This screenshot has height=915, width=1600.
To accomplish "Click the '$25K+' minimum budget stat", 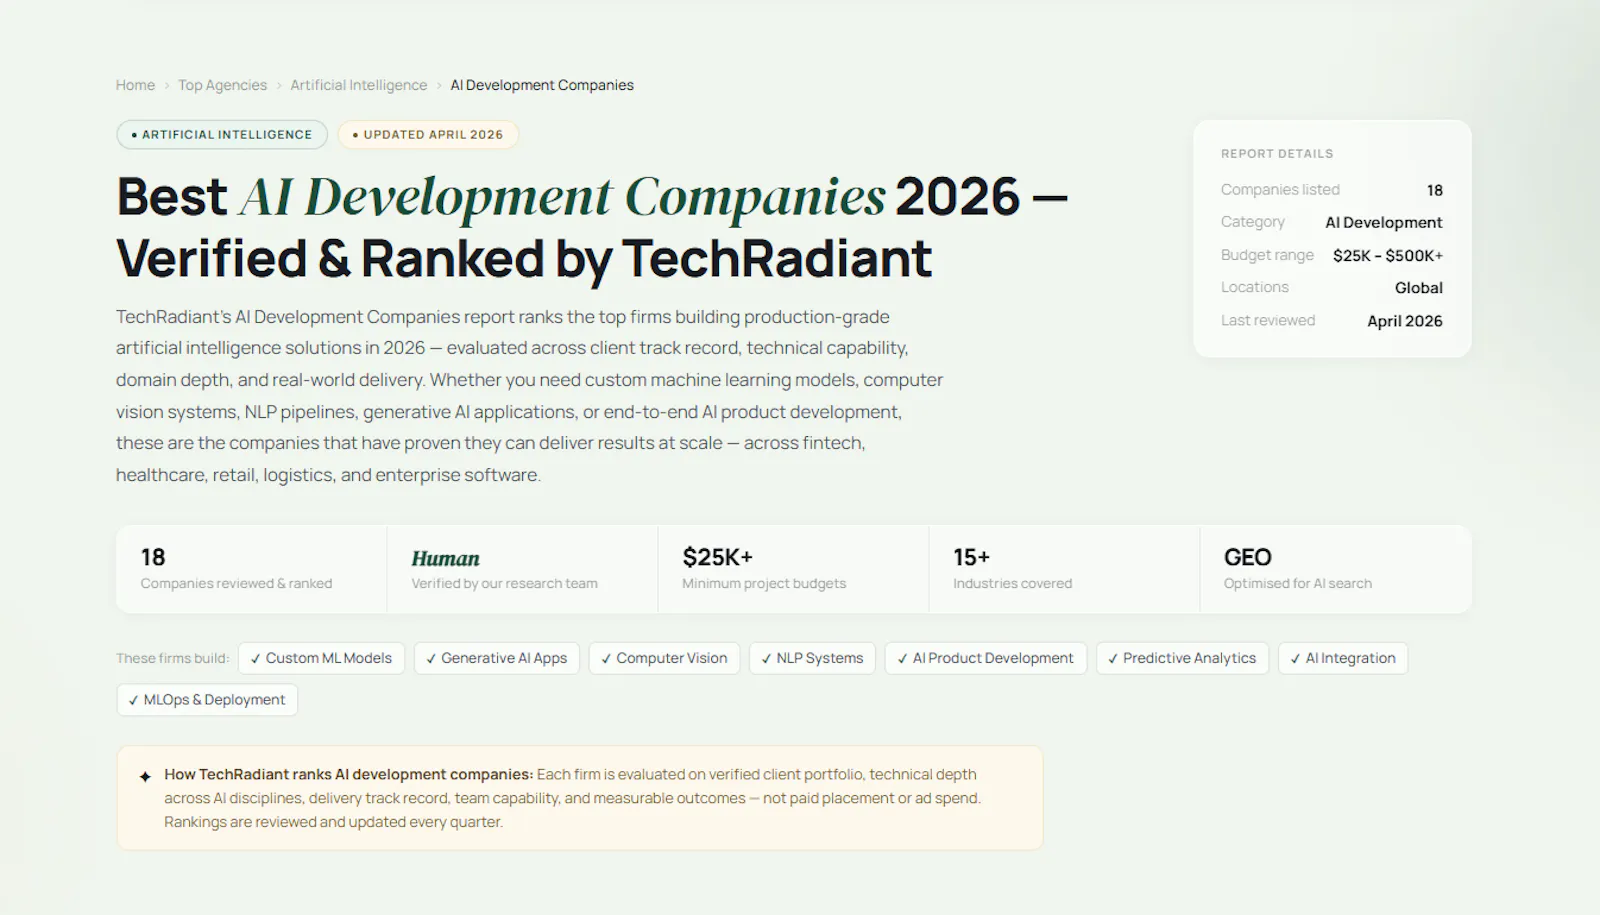I will click(x=718, y=557).
